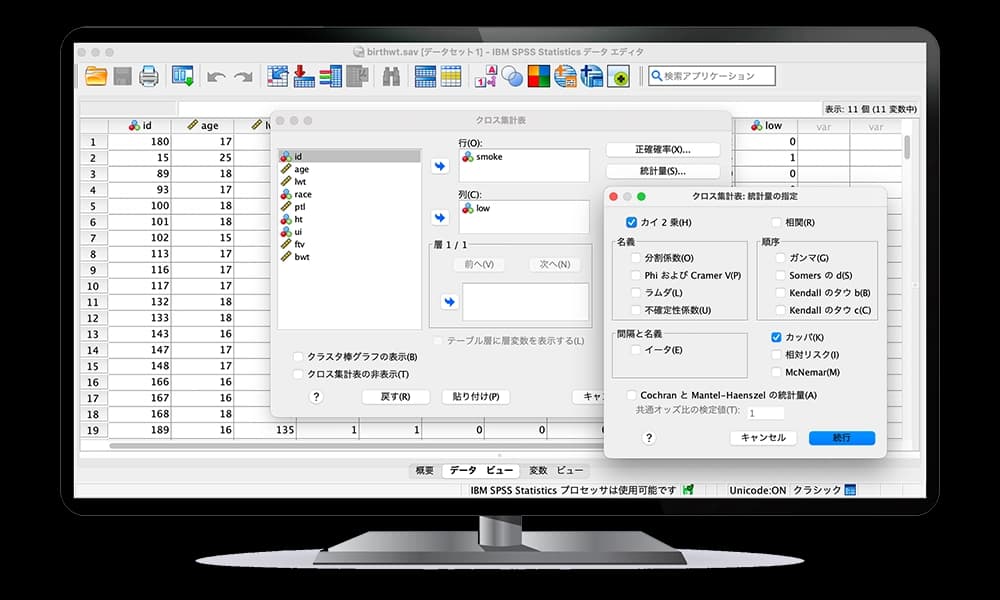Open 正確確率(X)... options
Screen dimensions: 1000x600
[x=663, y=149]
